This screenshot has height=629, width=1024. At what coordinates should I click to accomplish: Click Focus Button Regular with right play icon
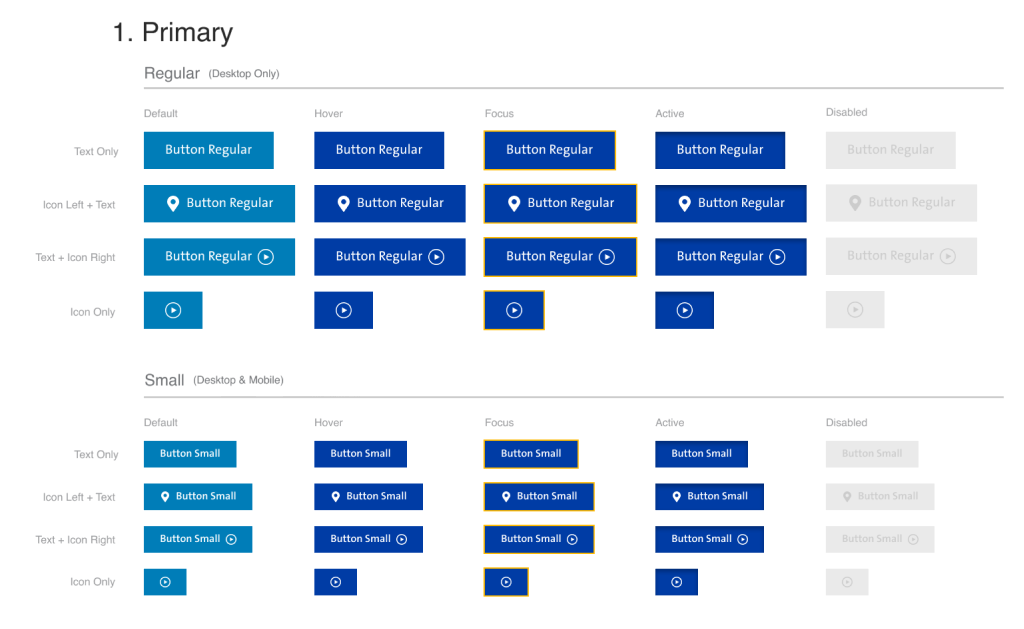[x=560, y=257]
